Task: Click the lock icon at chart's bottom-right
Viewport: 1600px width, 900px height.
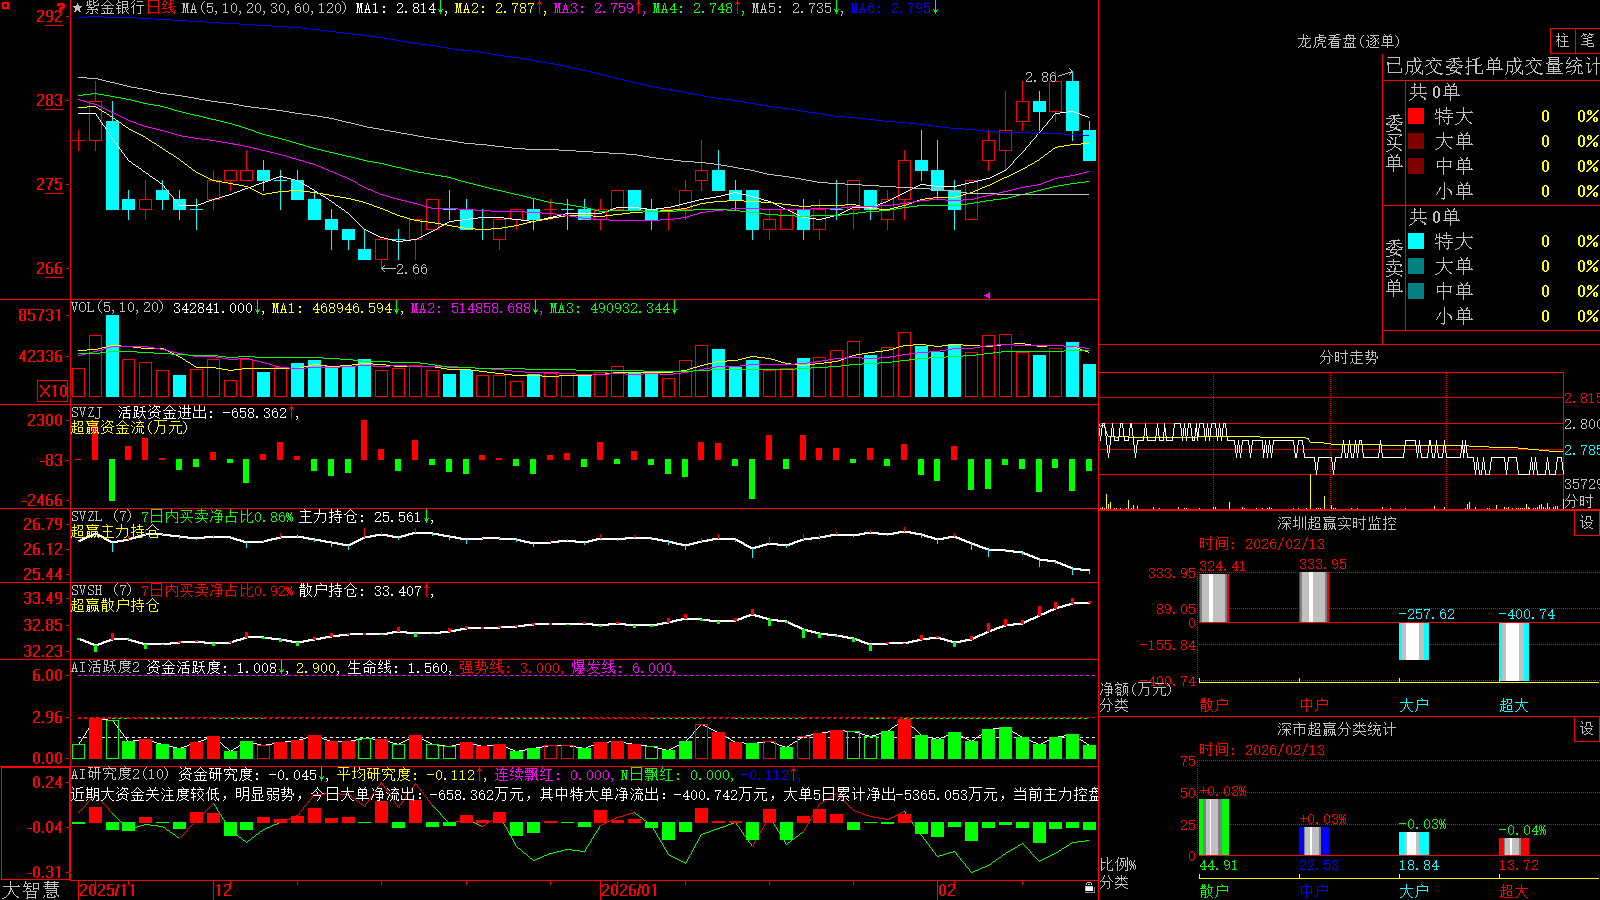Action: (x=1089, y=888)
